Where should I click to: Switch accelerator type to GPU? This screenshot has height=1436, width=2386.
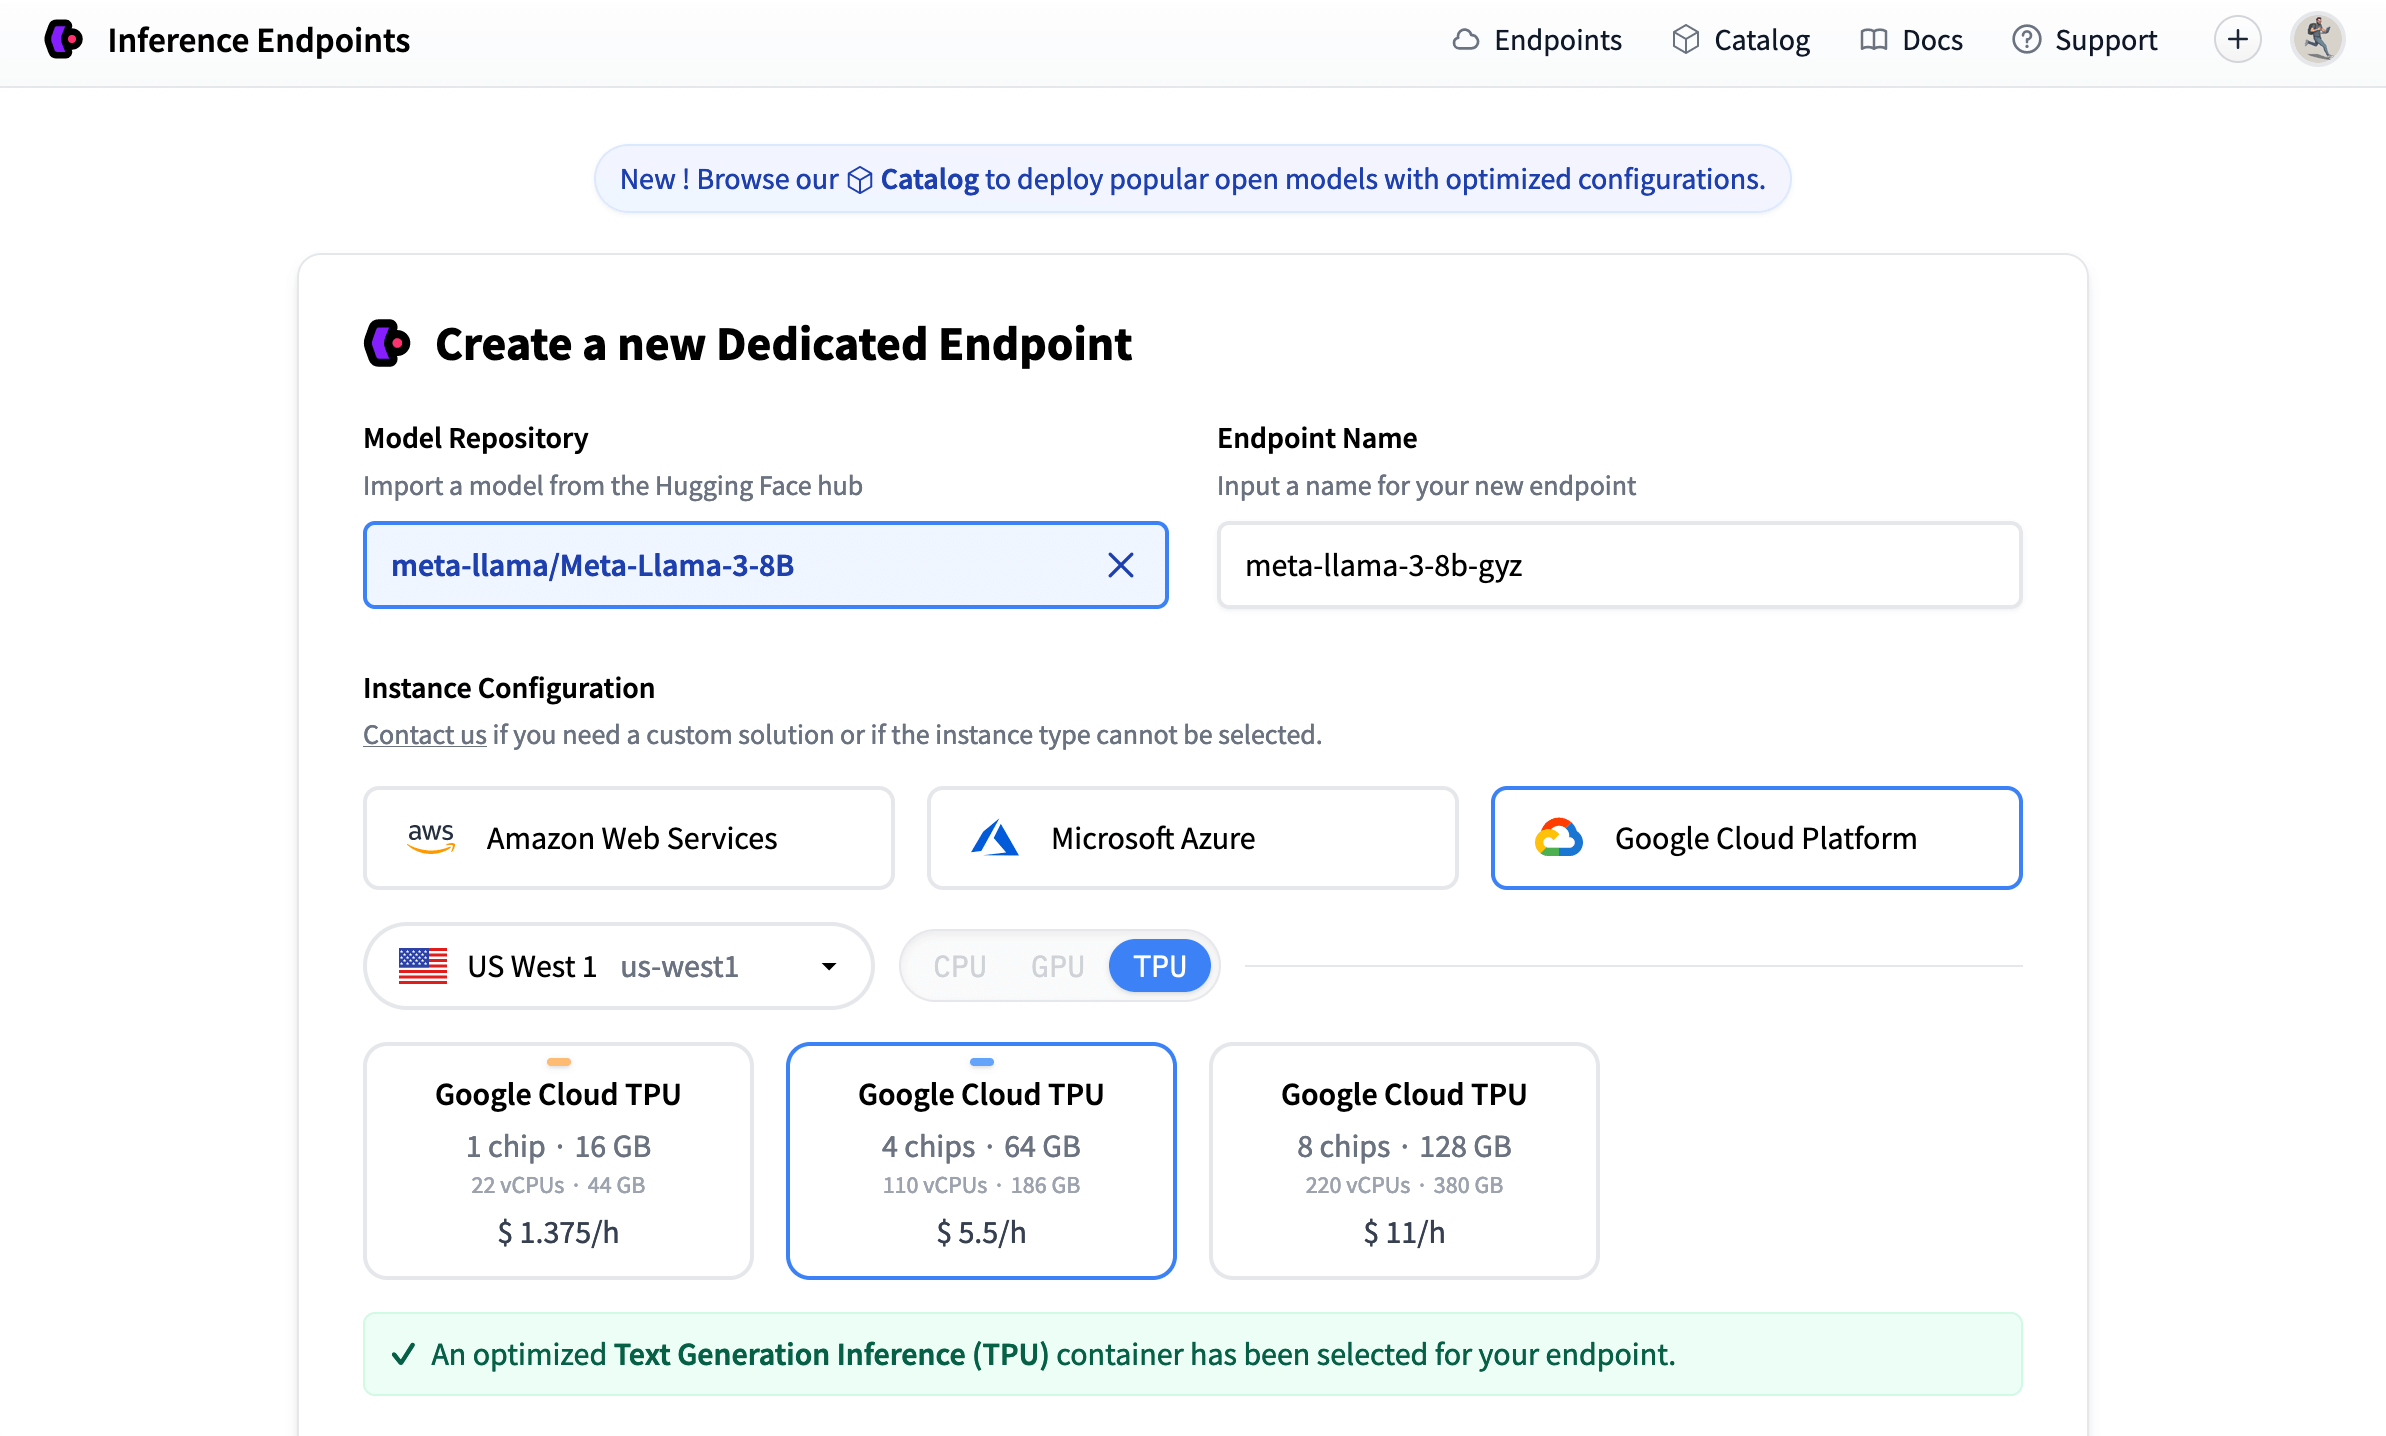tap(1057, 966)
